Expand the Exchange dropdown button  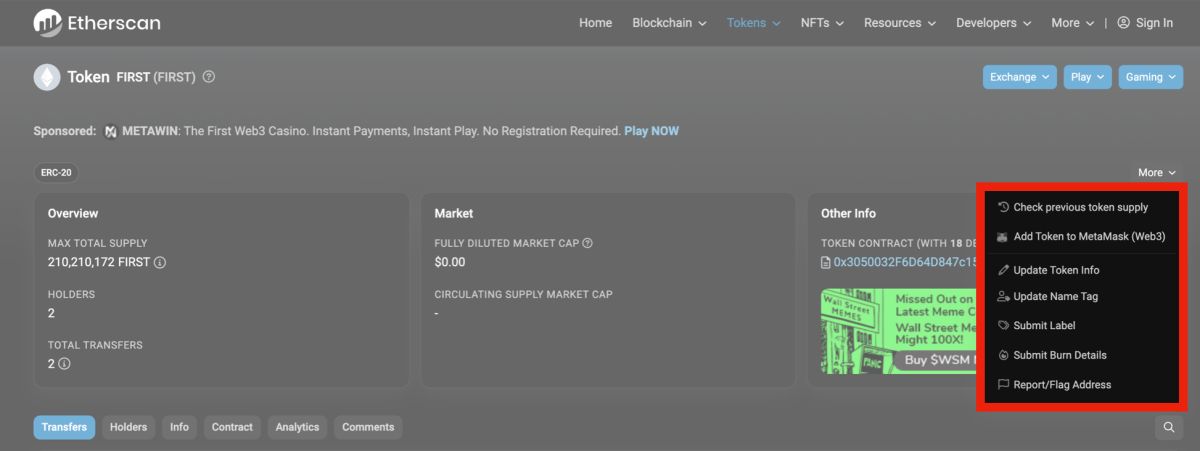pos(1020,77)
